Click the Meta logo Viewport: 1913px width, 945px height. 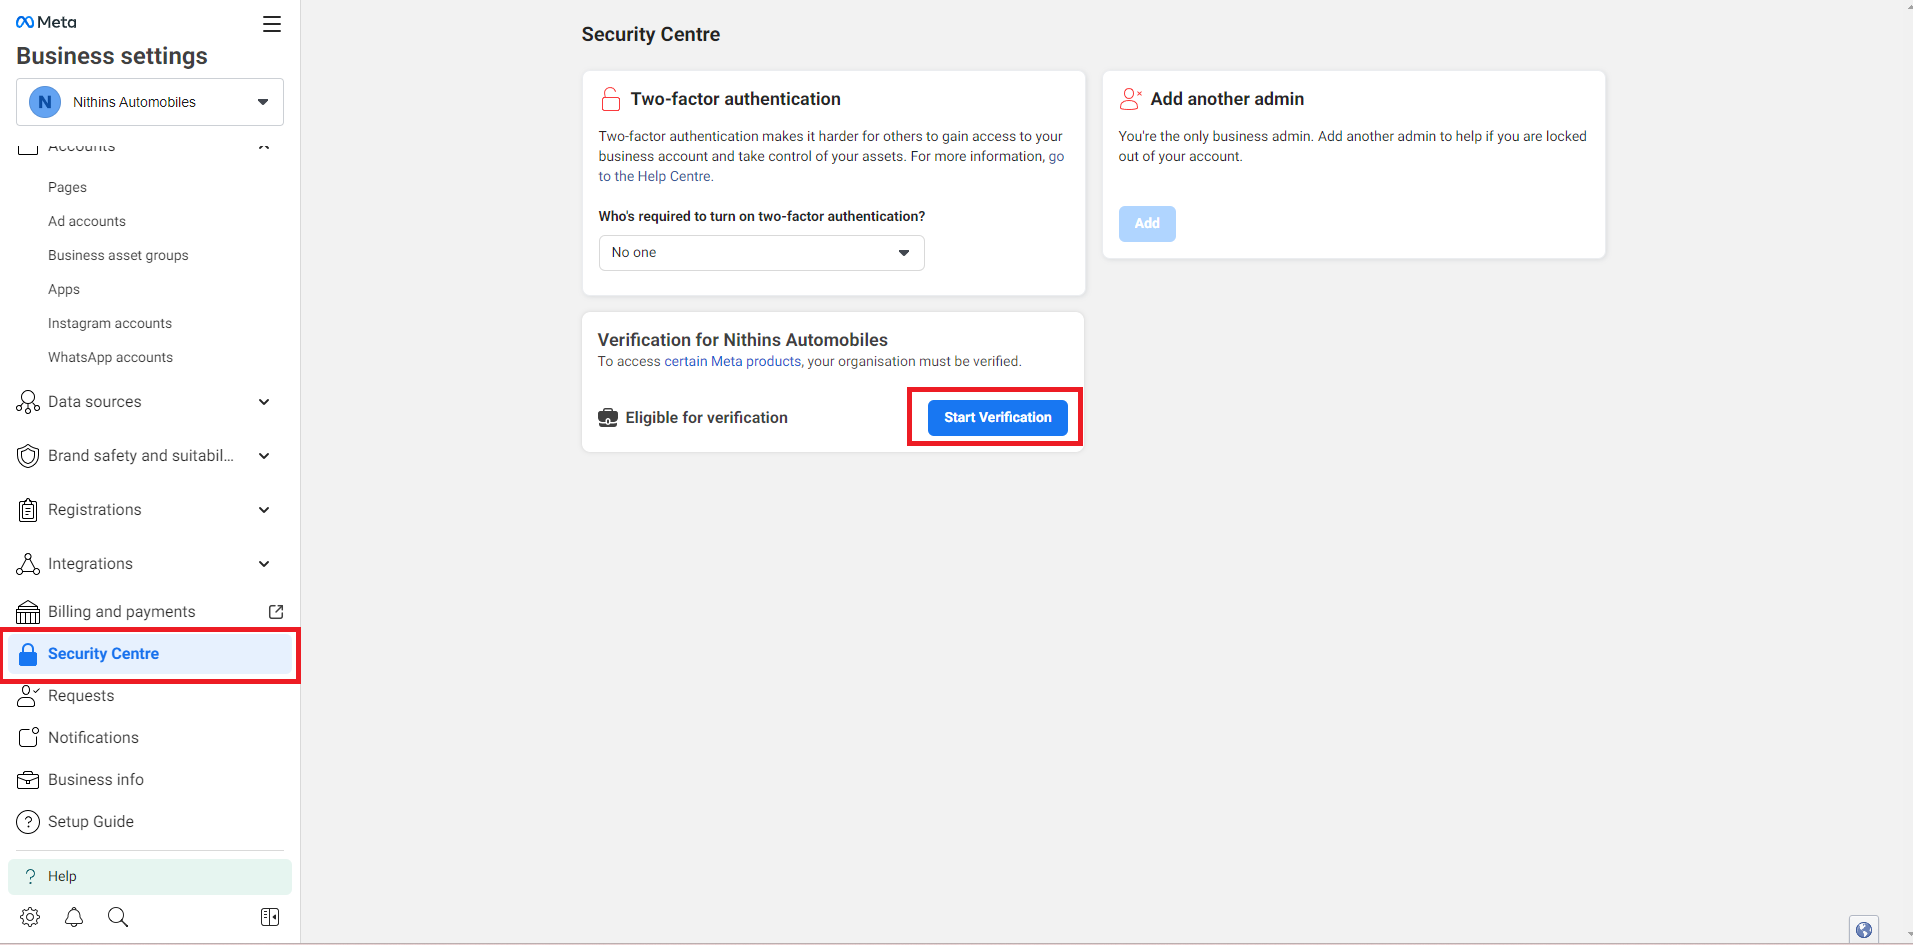[x=46, y=22]
